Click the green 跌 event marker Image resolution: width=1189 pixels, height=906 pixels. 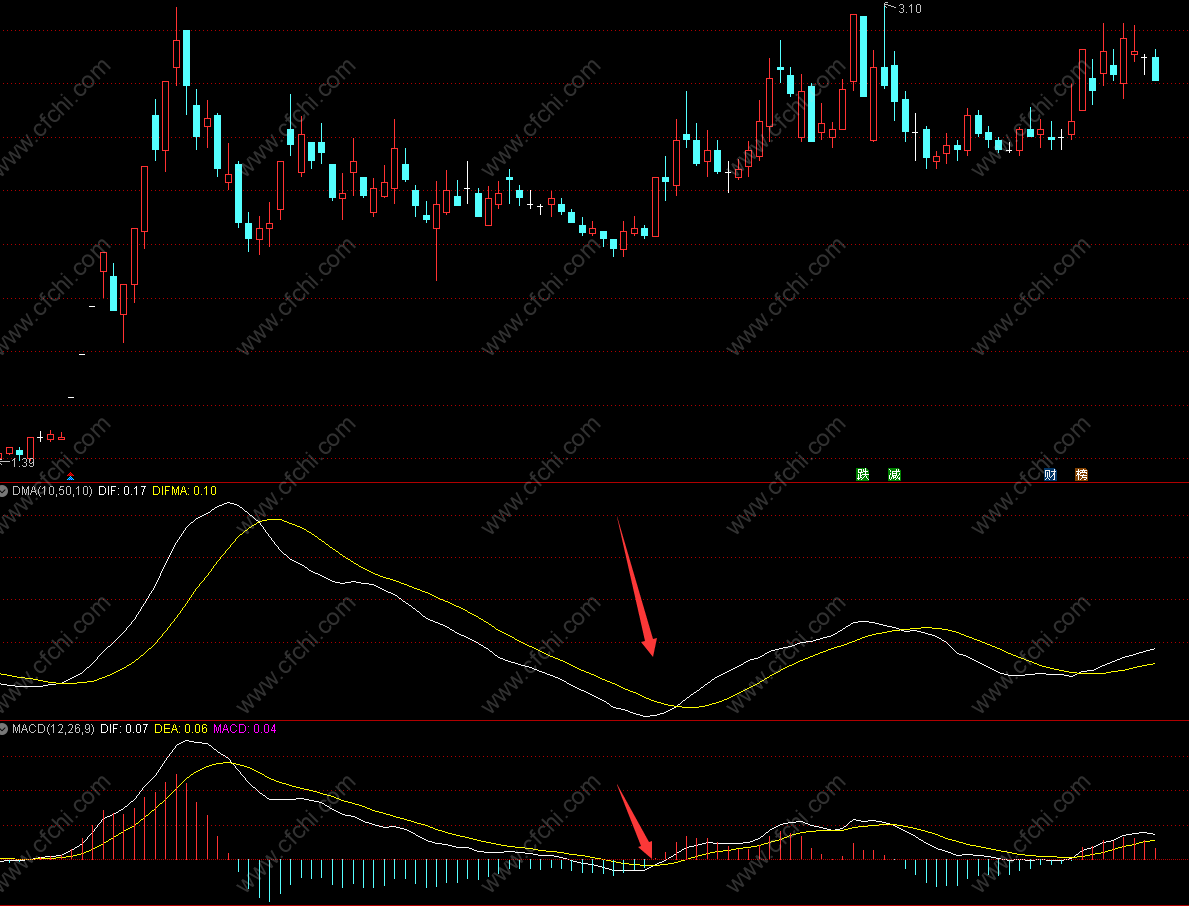(863, 474)
